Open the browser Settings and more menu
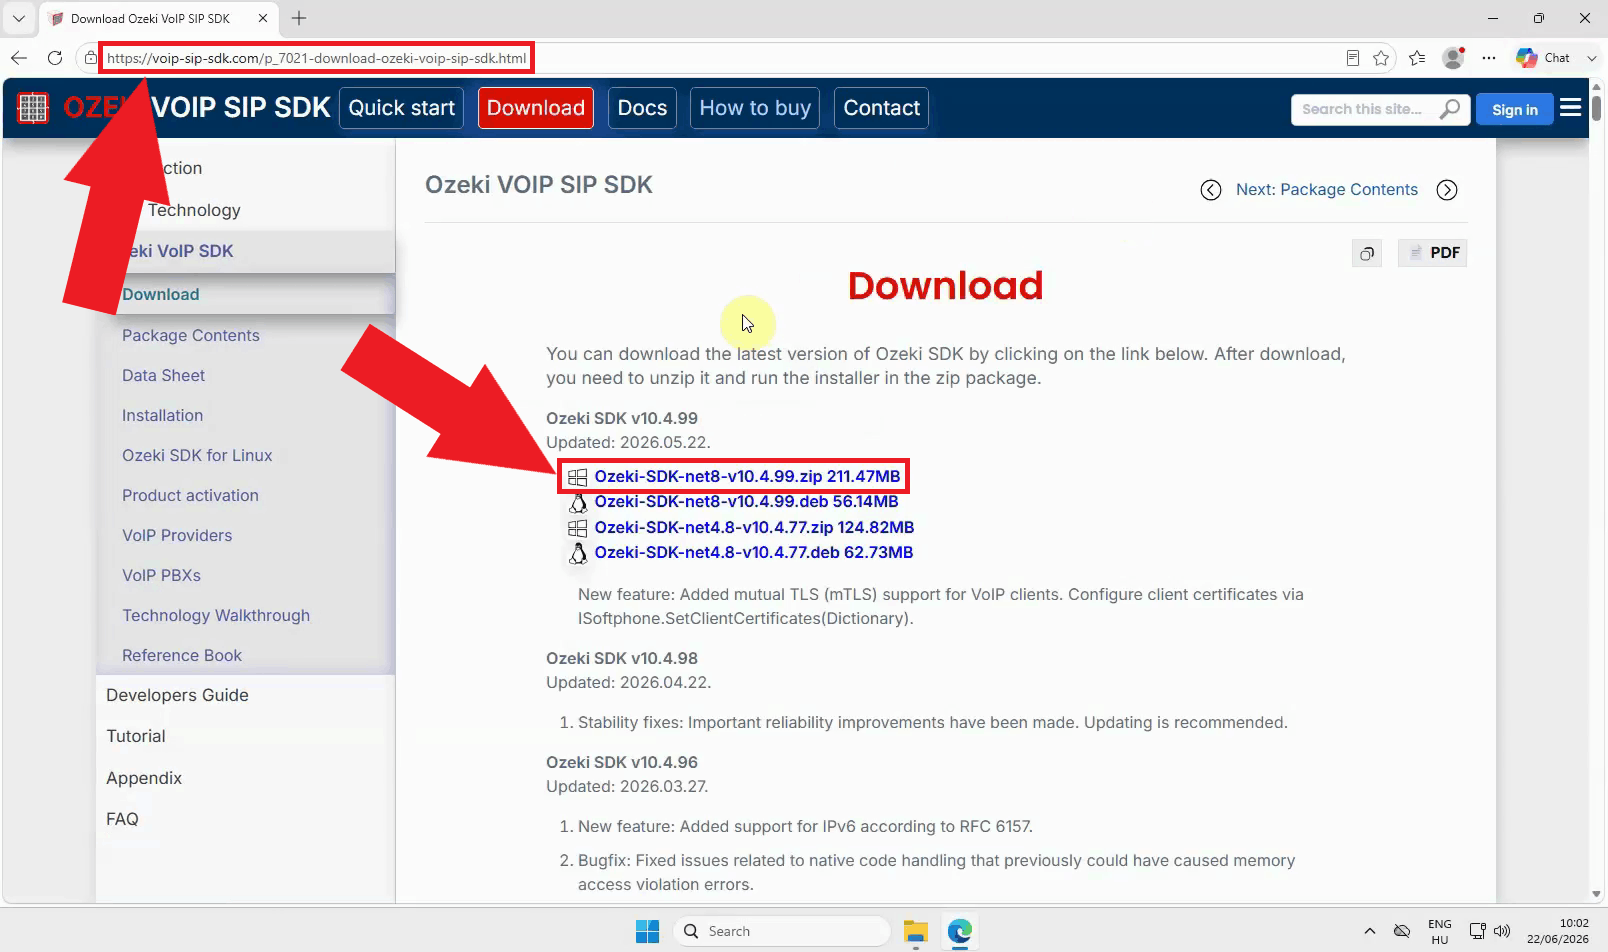1608x952 pixels. [x=1489, y=58]
